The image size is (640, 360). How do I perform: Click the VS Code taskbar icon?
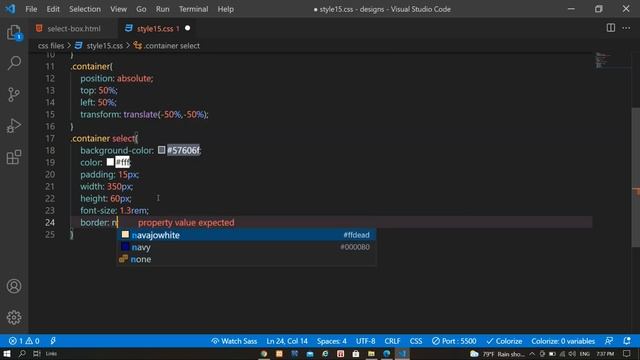402,353
